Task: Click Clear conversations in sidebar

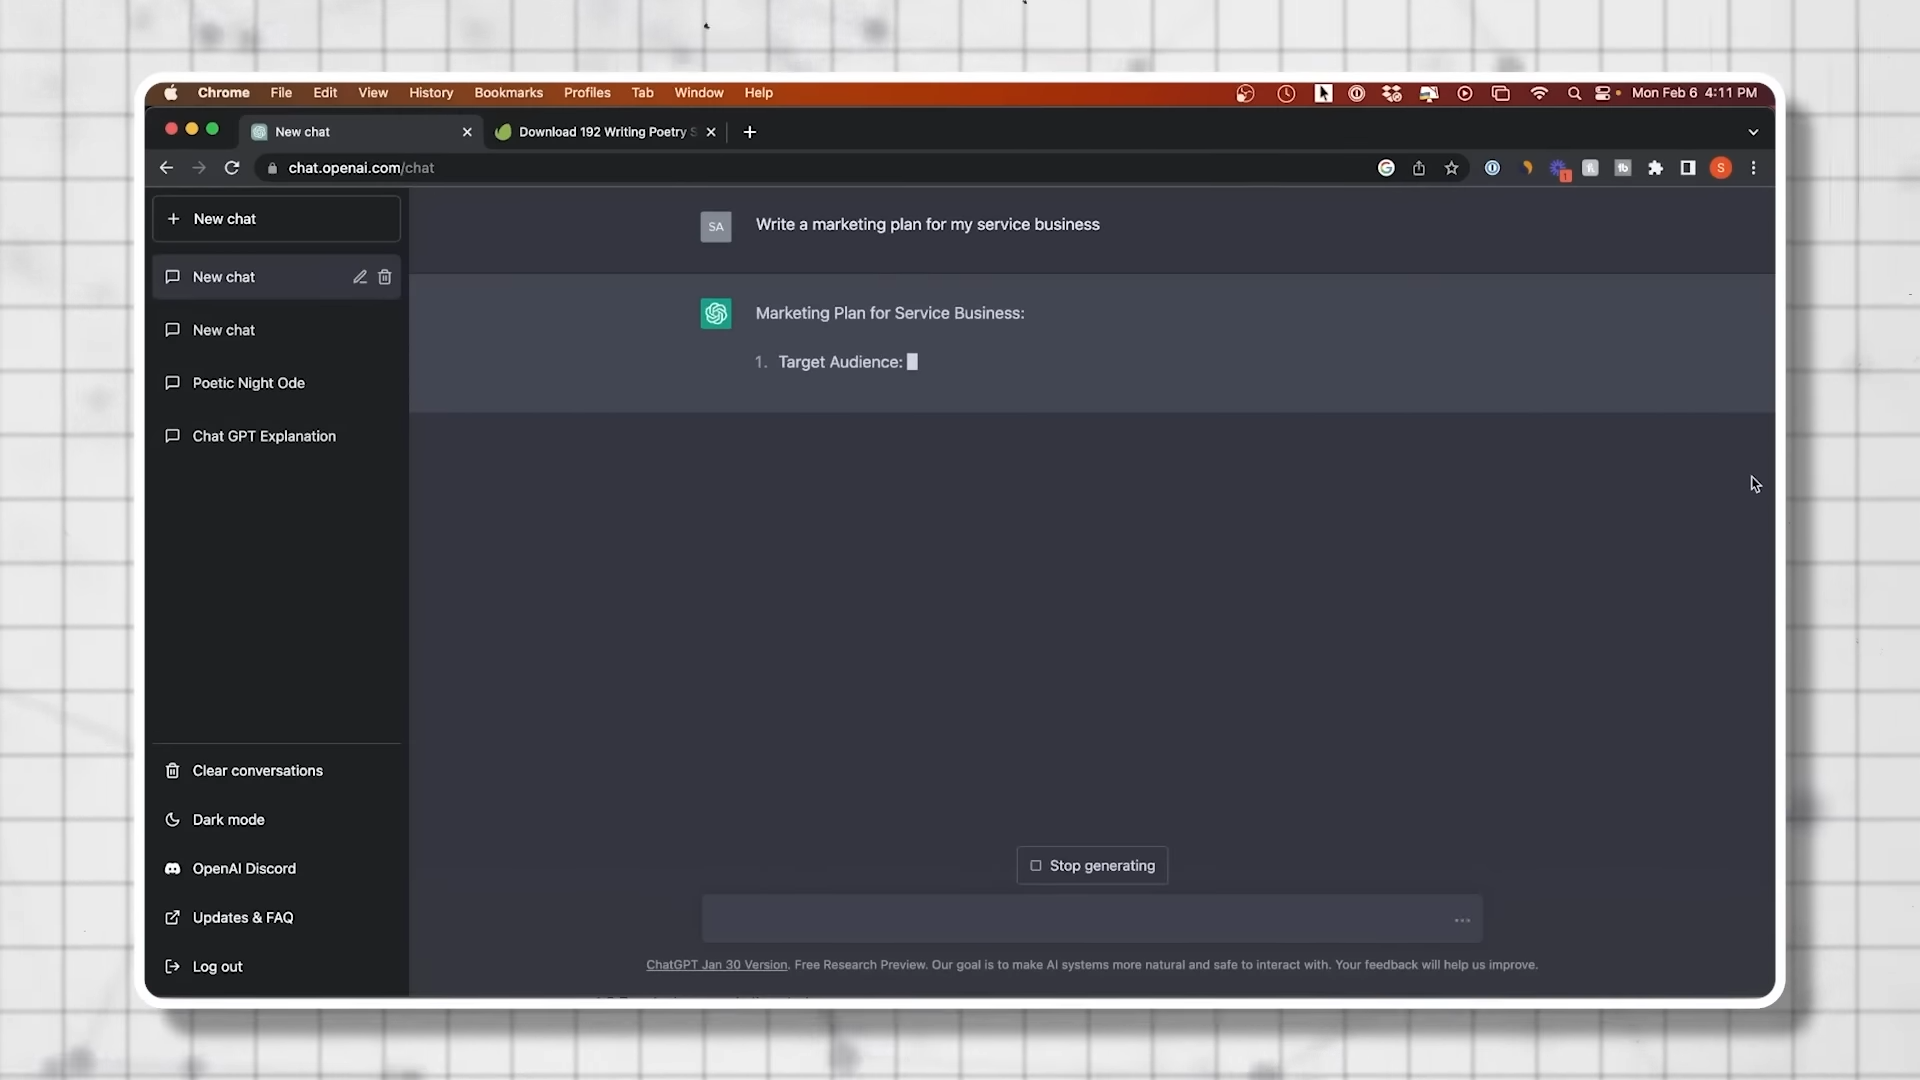Action: [x=257, y=771]
